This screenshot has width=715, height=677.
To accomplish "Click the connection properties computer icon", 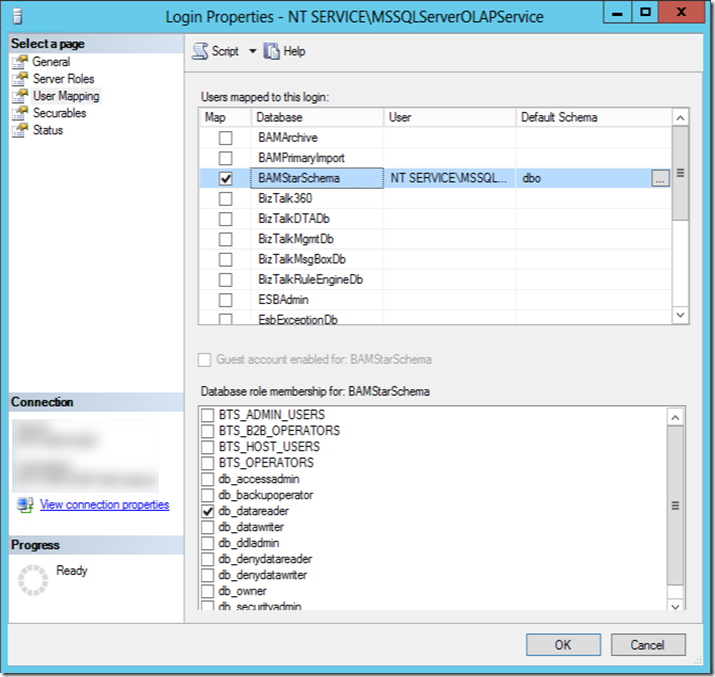I will click(x=25, y=505).
